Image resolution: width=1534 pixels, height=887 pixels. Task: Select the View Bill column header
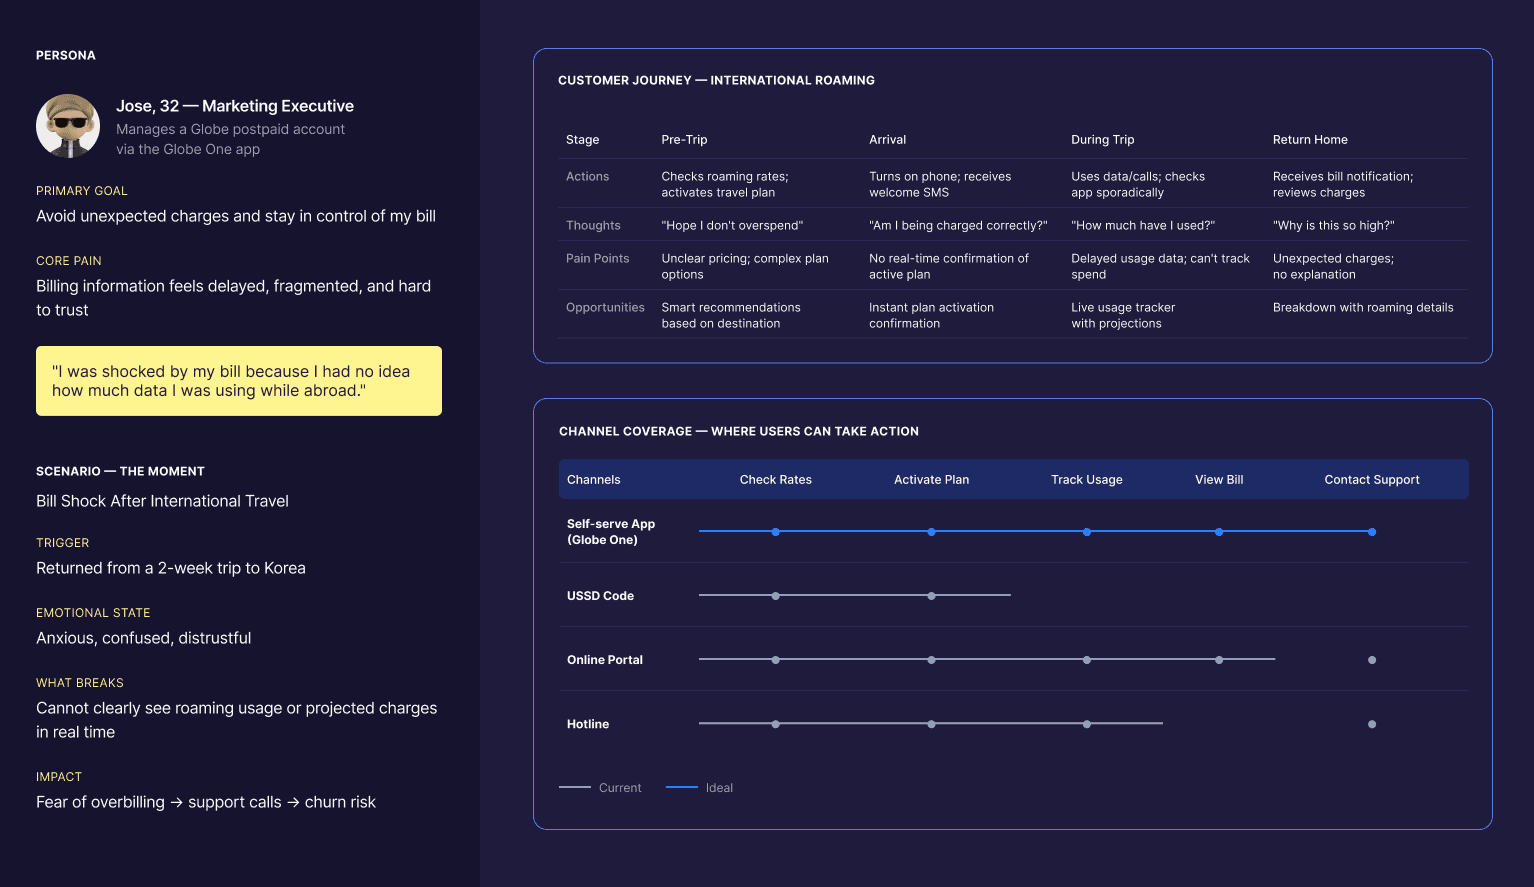(1219, 480)
